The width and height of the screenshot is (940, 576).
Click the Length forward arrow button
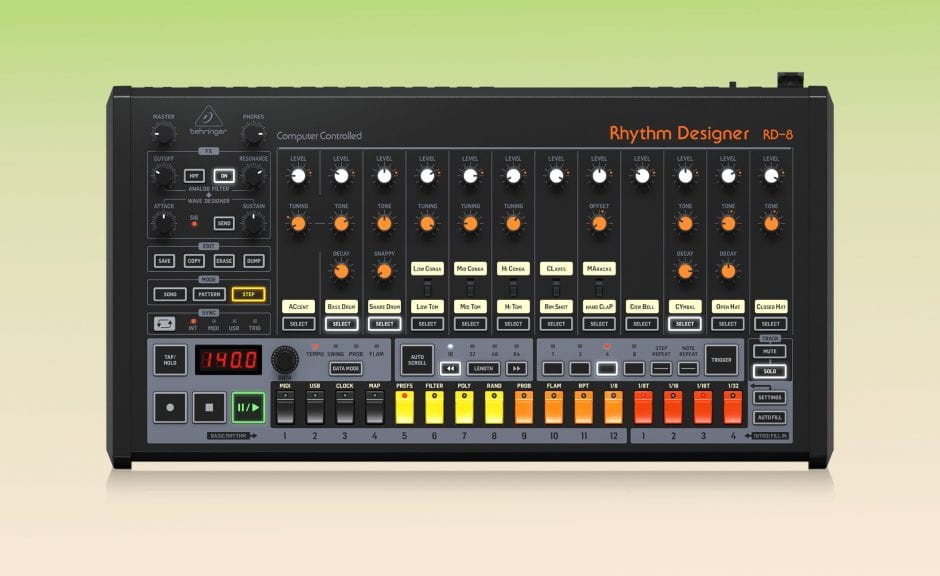[x=515, y=368]
